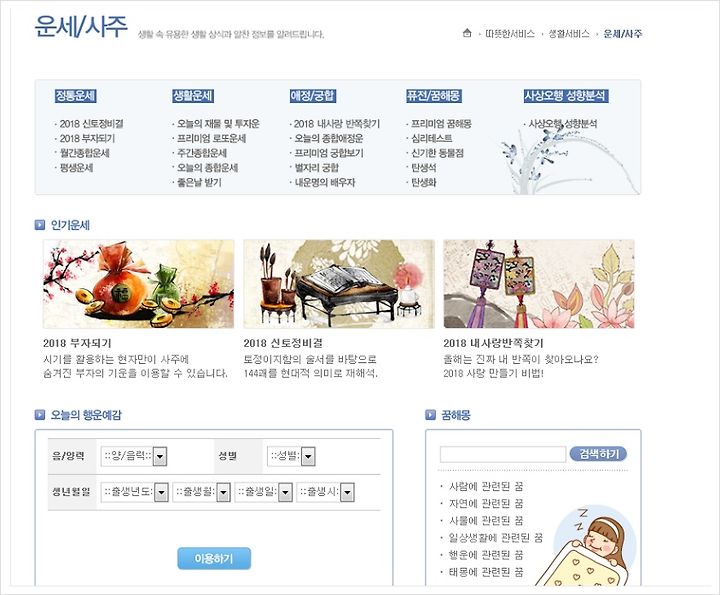Screen dimensions: 720x595
Task: Click the sleeping girl illustration
Action: coord(589,546)
